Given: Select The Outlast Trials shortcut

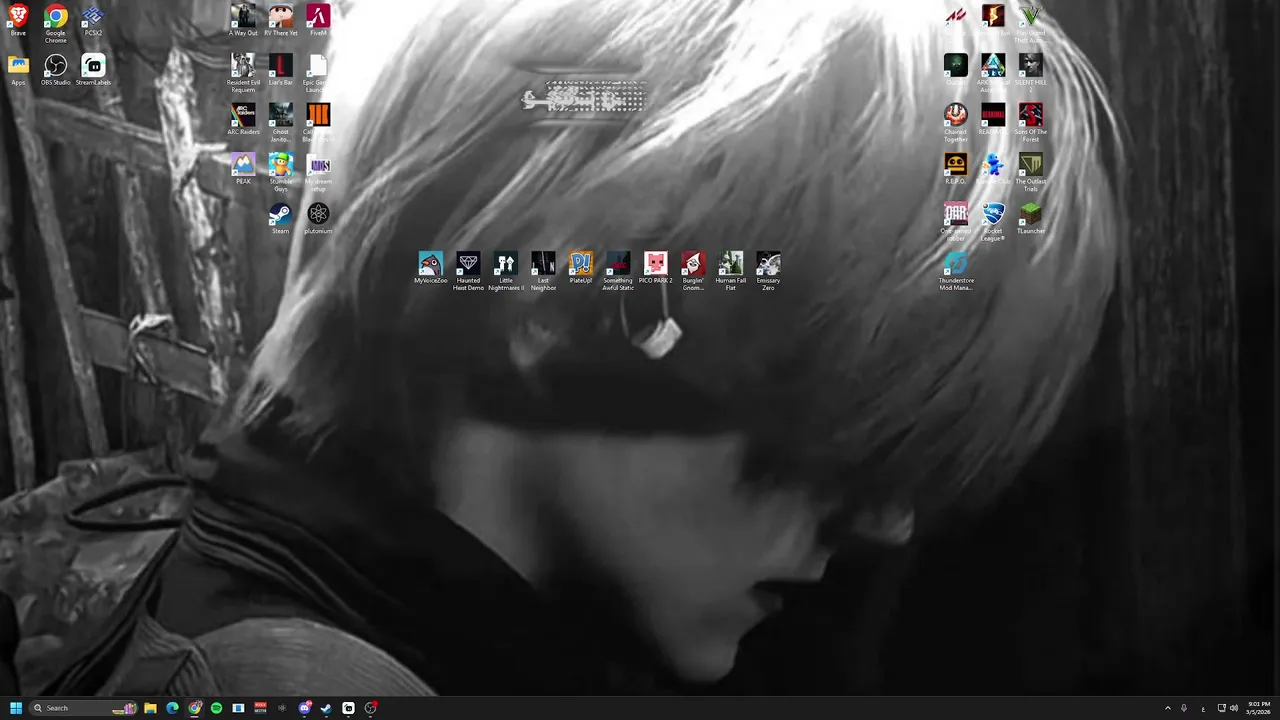Looking at the screenshot, I should (x=1031, y=173).
